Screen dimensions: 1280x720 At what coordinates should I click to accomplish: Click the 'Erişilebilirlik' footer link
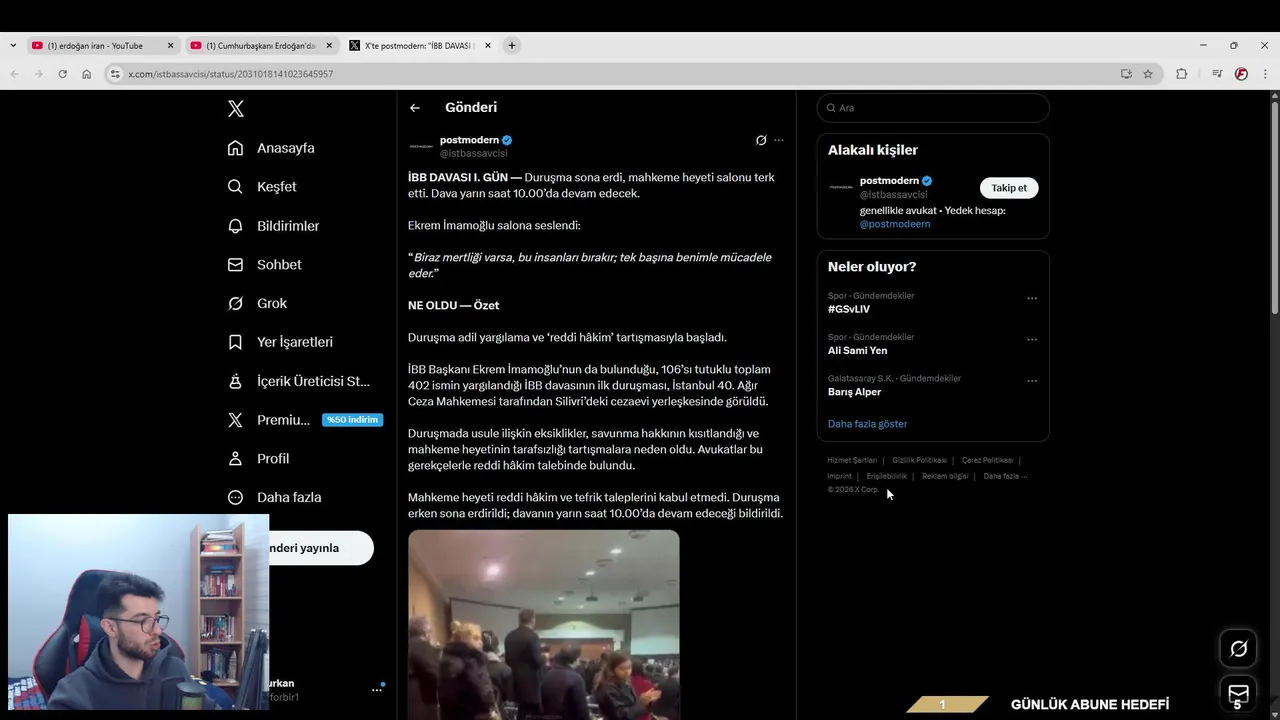887,476
